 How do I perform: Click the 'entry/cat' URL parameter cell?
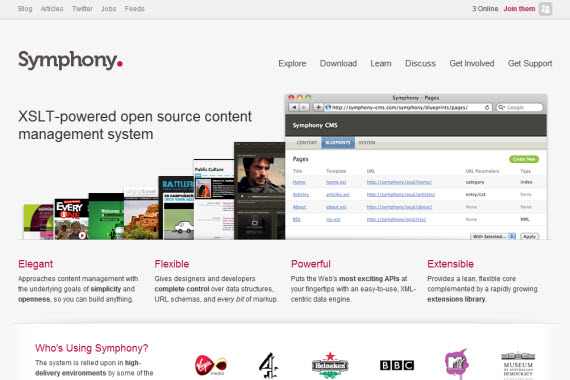click(475, 195)
